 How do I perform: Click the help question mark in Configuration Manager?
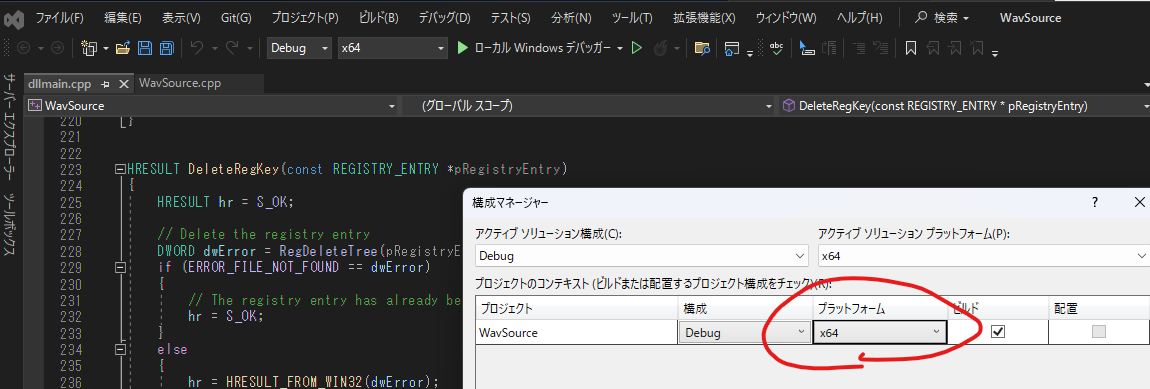point(1094,202)
